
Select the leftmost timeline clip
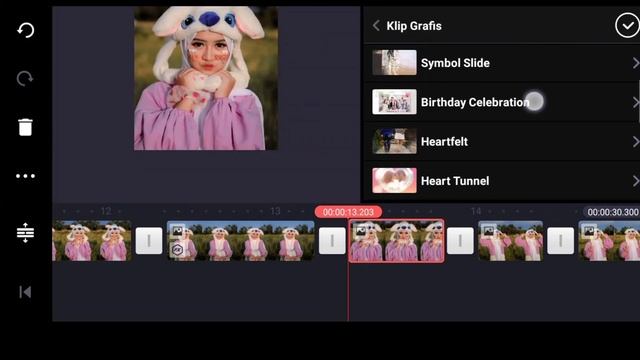(x=92, y=241)
